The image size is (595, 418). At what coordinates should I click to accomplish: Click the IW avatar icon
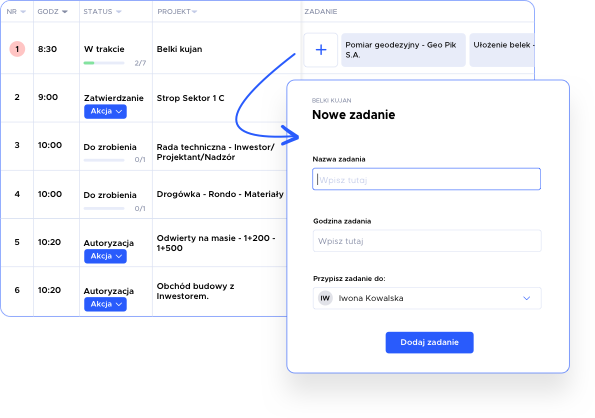[325, 298]
